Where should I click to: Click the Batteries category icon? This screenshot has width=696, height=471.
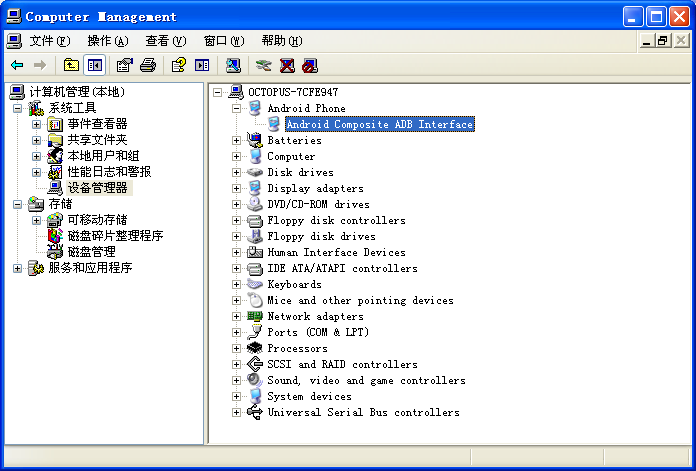click(x=255, y=140)
